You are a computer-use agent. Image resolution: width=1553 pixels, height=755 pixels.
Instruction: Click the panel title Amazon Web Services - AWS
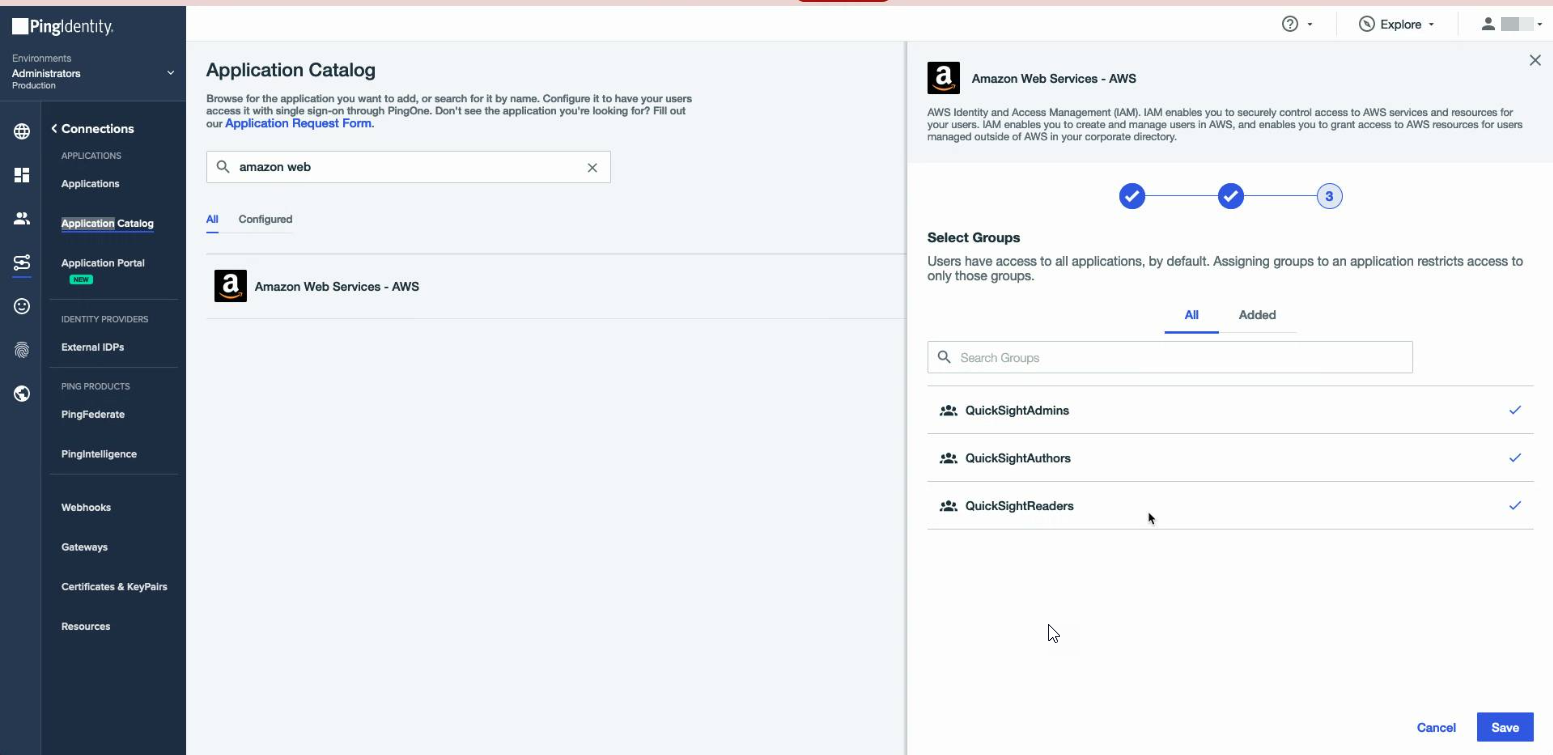tap(1054, 78)
